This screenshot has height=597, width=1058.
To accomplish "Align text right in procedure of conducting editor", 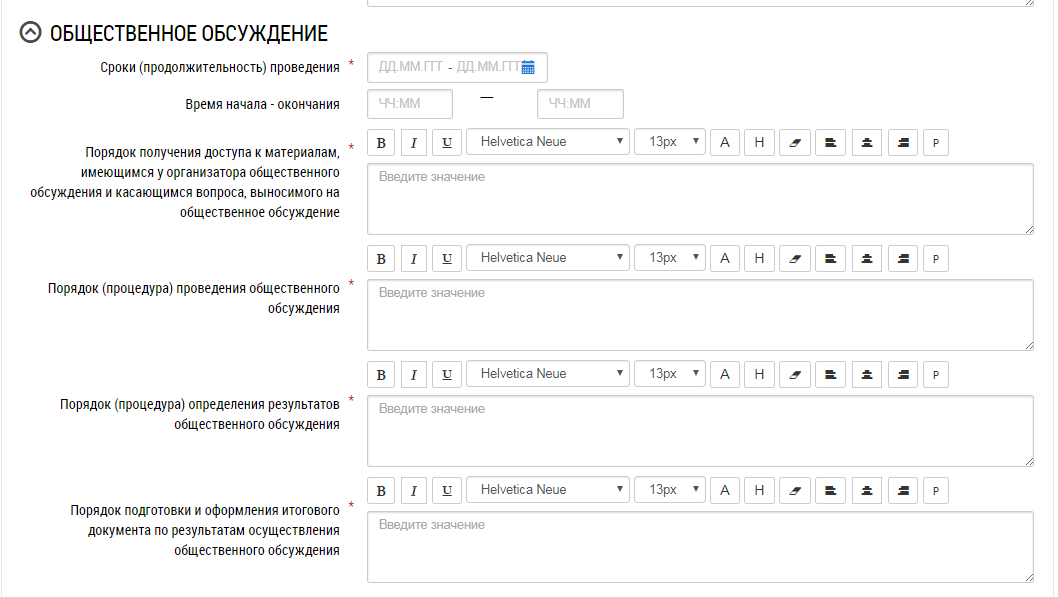I will pyautogui.click(x=902, y=258).
